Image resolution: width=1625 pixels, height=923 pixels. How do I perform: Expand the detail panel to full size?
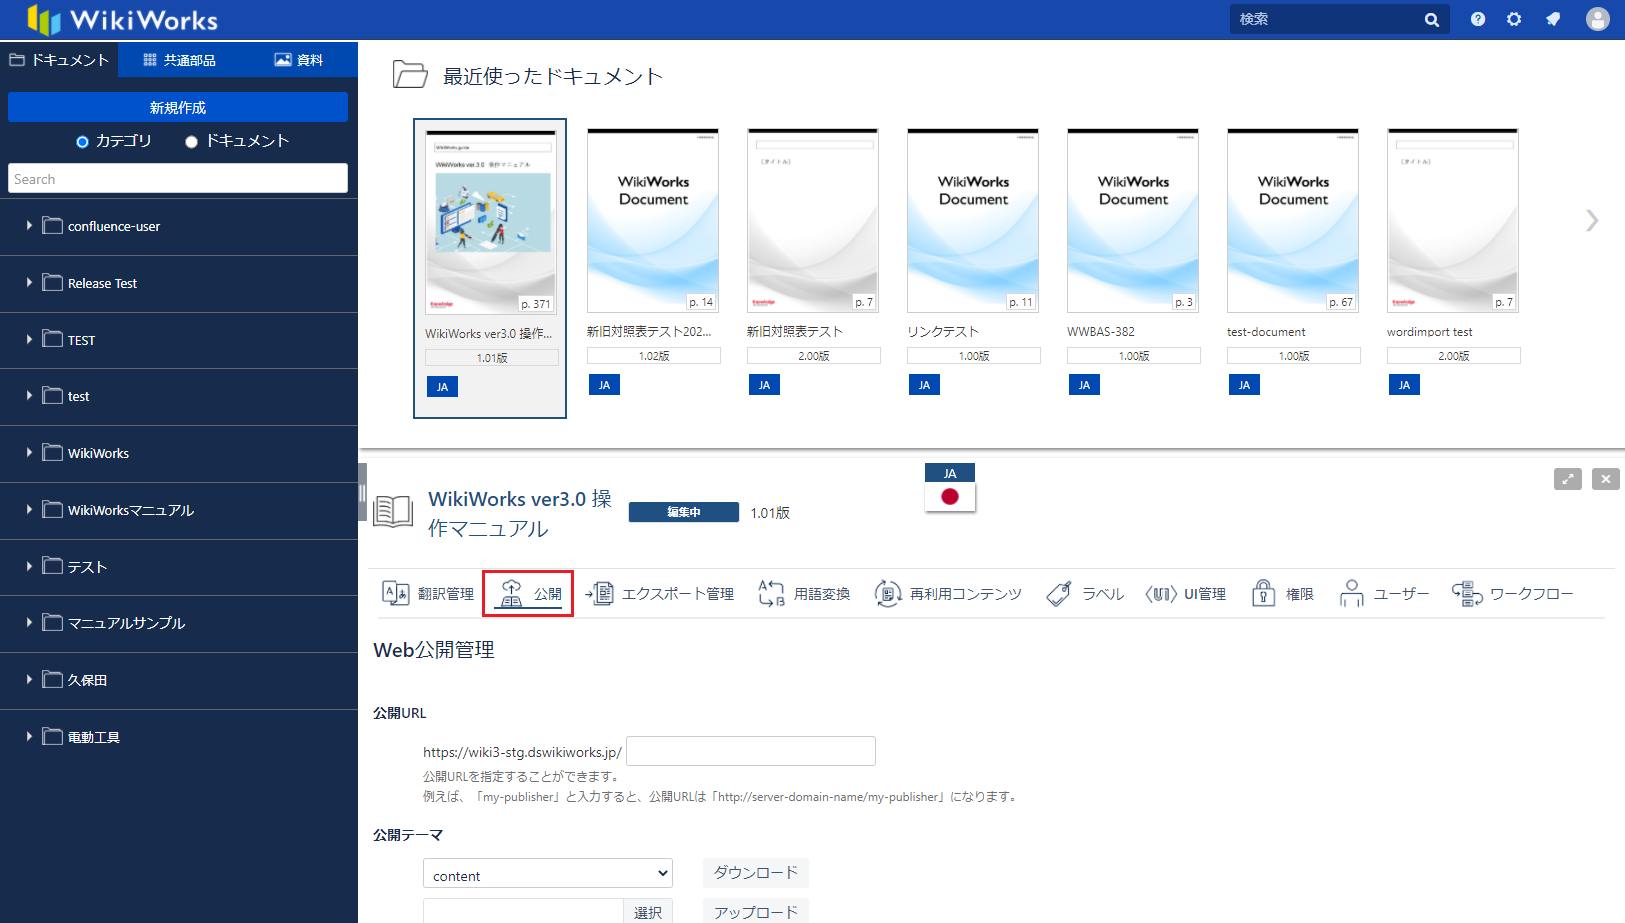coord(1567,479)
